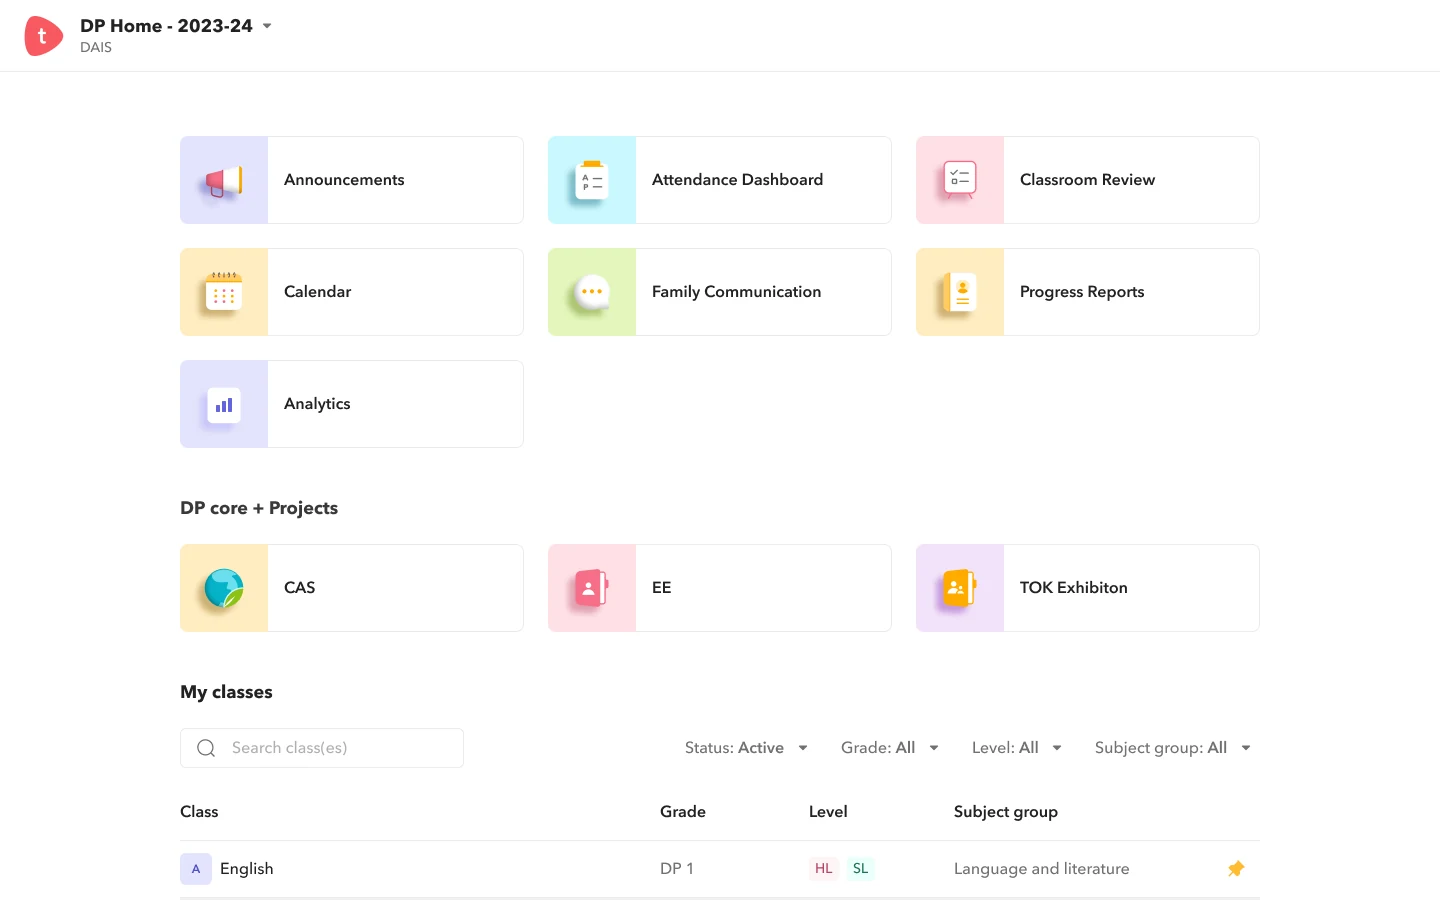Click the DP 1 grade cell
Screen dimensions: 1440x900
tap(677, 869)
